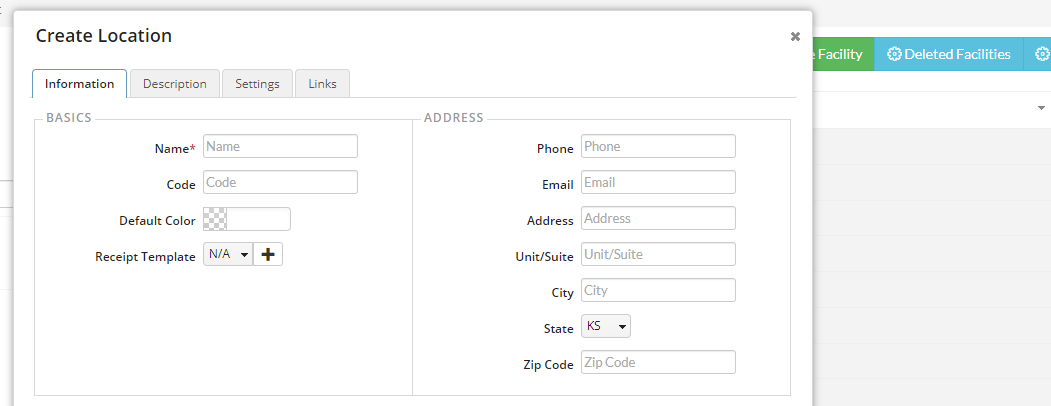Add a new receipt template with plus icon

[x=268, y=255]
